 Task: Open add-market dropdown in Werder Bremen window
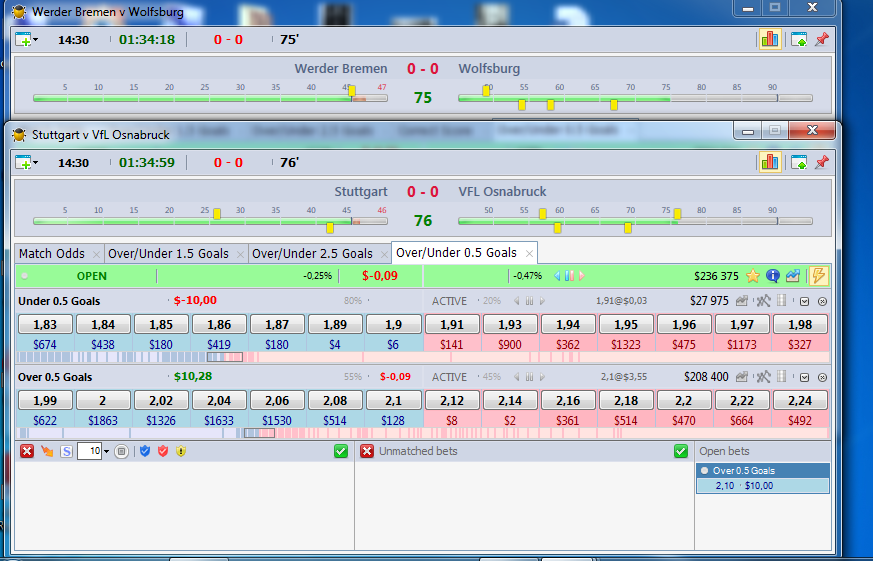(x=26, y=40)
